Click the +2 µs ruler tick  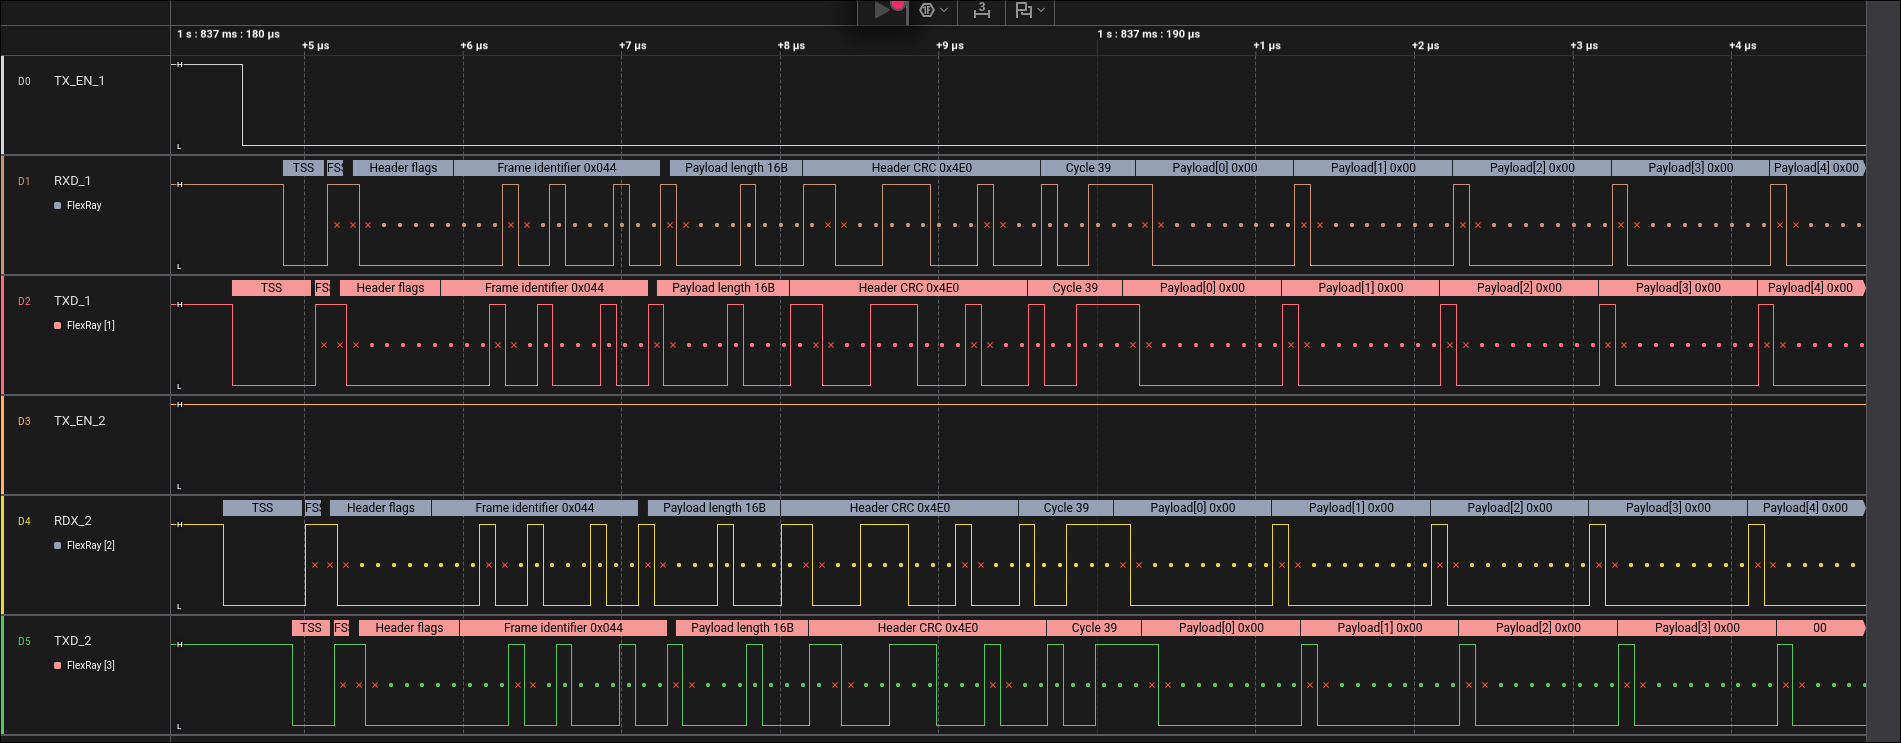[1425, 46]
